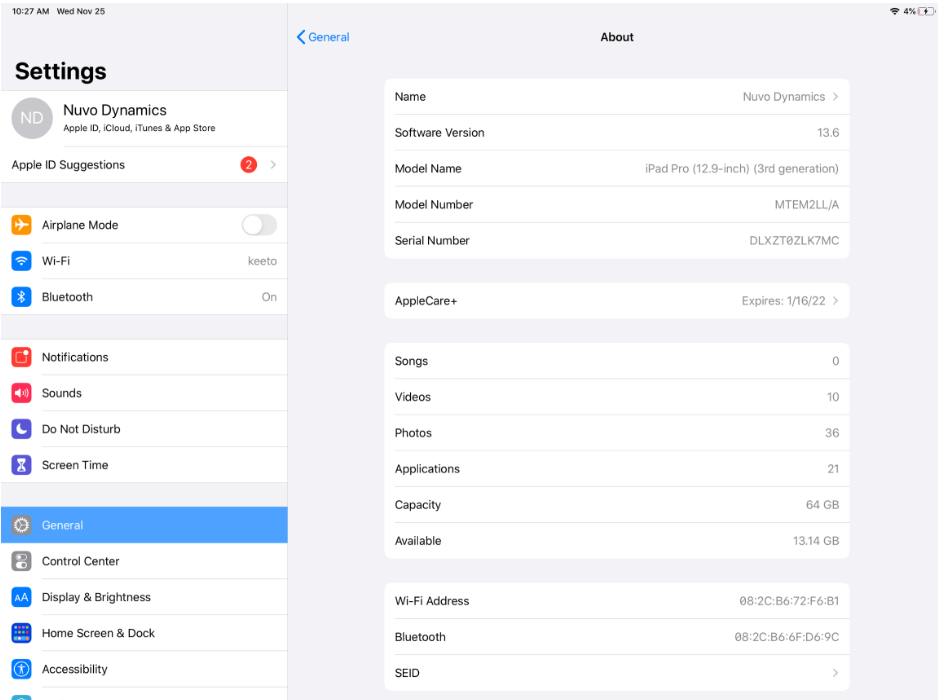Tap the Capacity value 64 GB
938x700 pixels.
tap(823, 505)
